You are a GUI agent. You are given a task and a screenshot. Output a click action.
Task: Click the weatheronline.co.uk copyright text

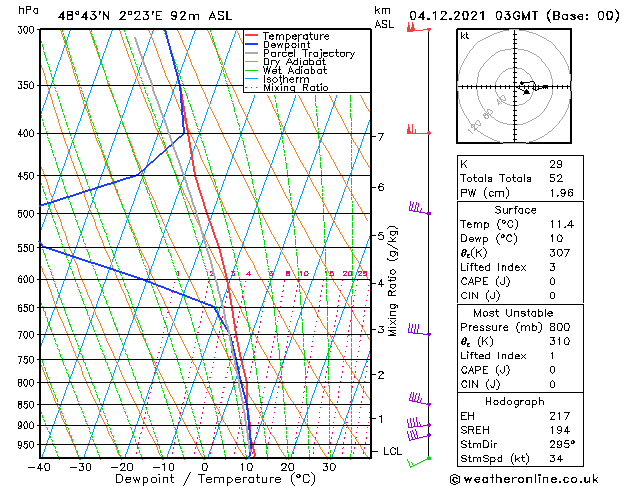pyautogui.click(x=524, y=479)
